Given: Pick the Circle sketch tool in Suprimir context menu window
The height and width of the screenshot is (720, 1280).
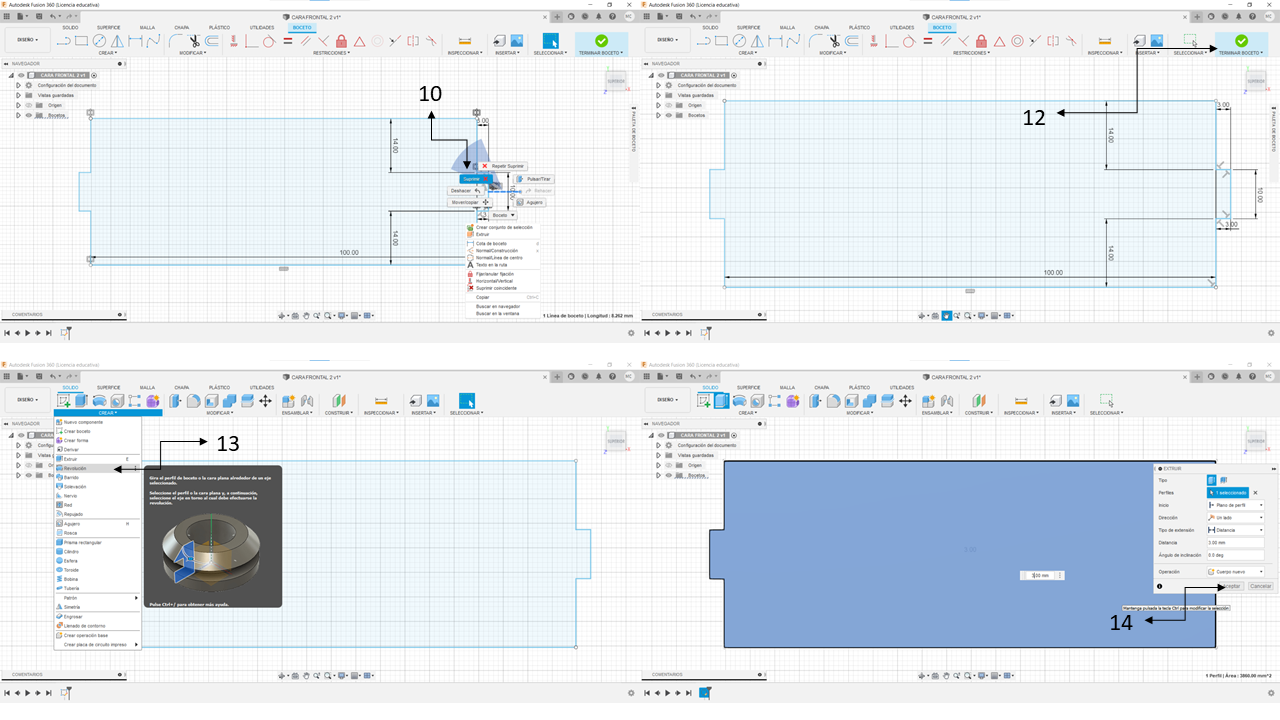Looking at the screenshot, I should pos(100,41).
